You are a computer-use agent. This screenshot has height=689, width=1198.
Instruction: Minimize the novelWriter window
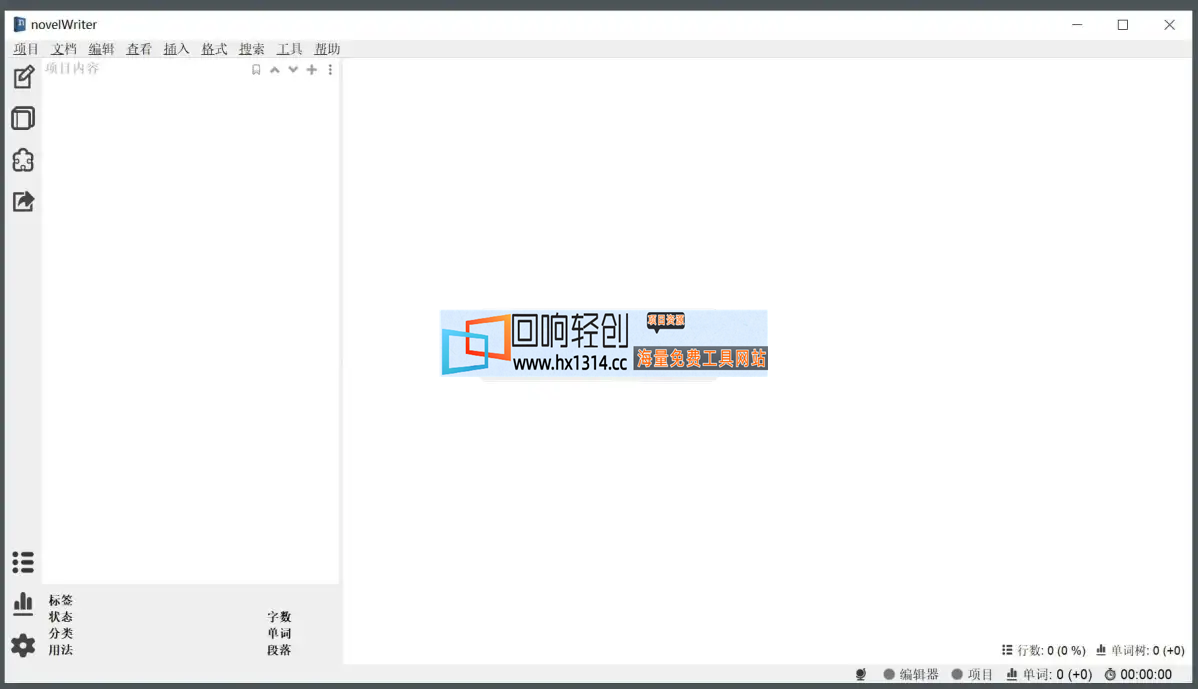[1077, 24]
